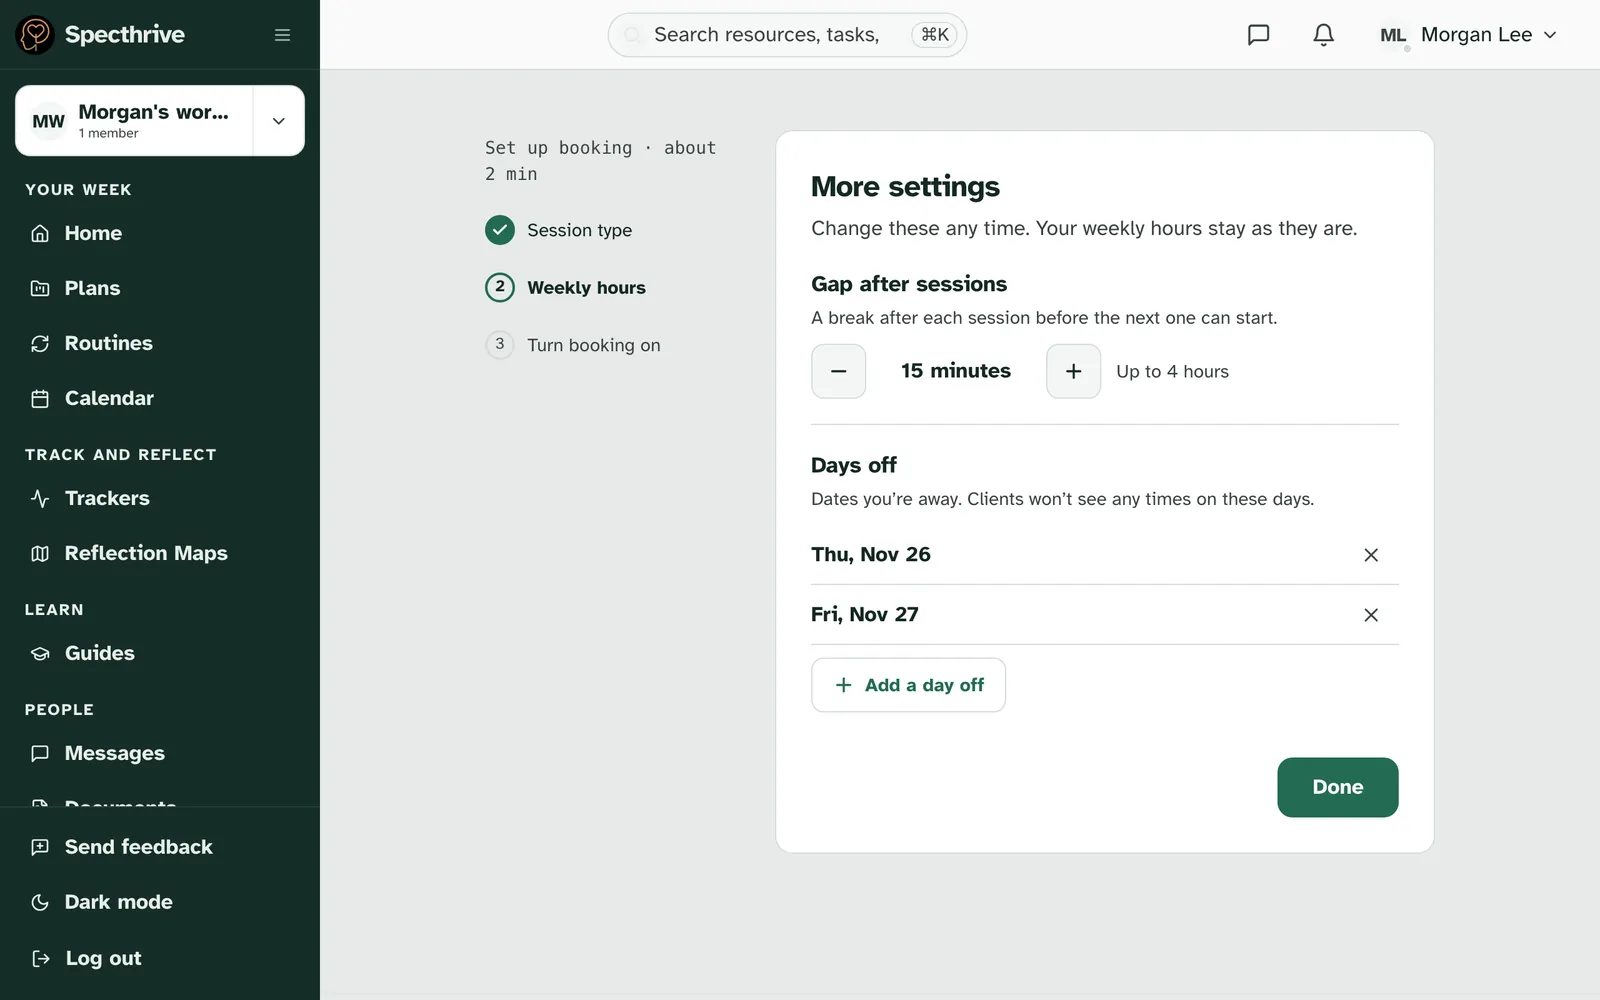Open Reflection Maps
Screen dimensions: 1600x1000
160,553
